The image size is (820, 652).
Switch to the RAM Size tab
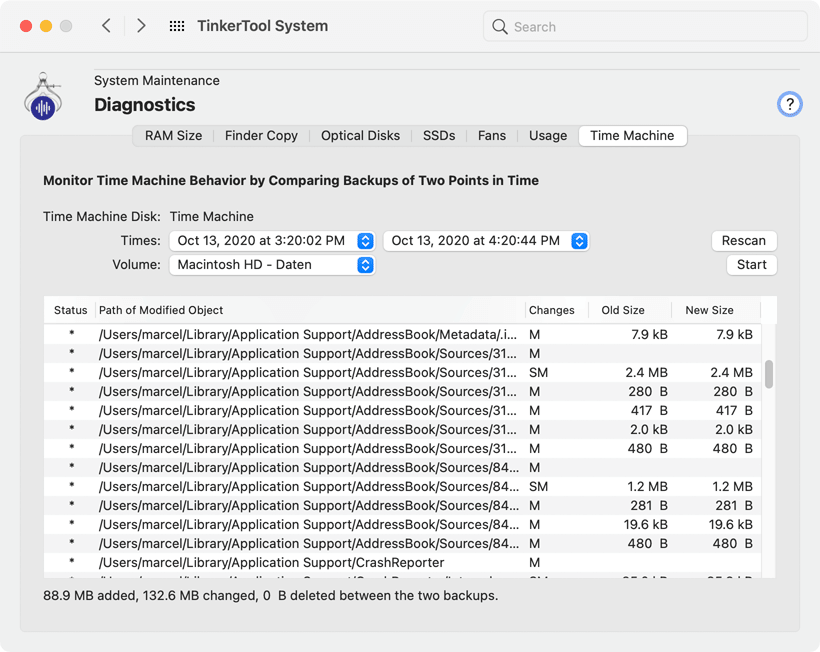pyautogui.click(x=173, y=136)
